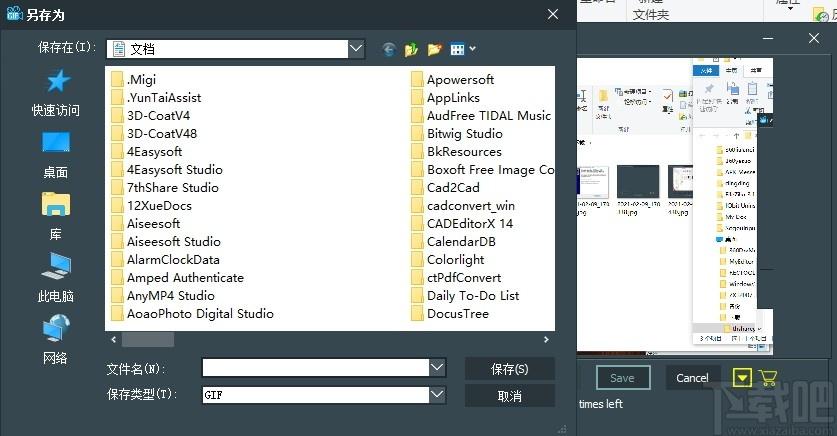Select the Cad2Cad folder
837x436 pixels.
446,188
